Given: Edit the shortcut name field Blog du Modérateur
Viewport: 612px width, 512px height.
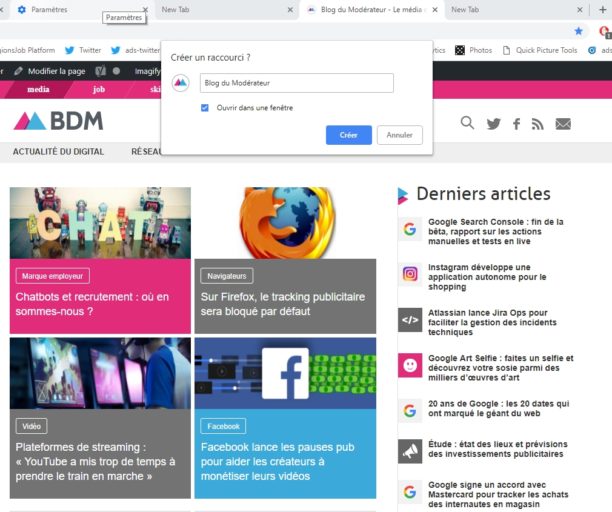Looking at the screenshot, I should (x=297, y=83).
